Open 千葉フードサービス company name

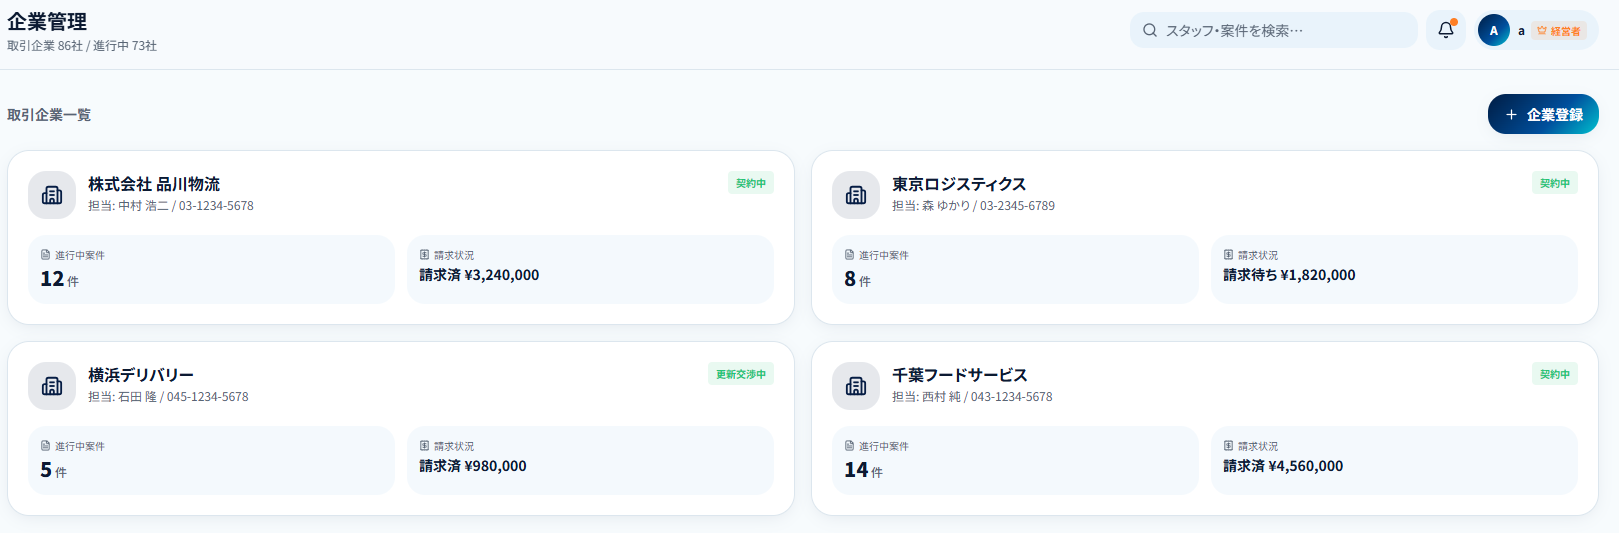tap(959, 375)
